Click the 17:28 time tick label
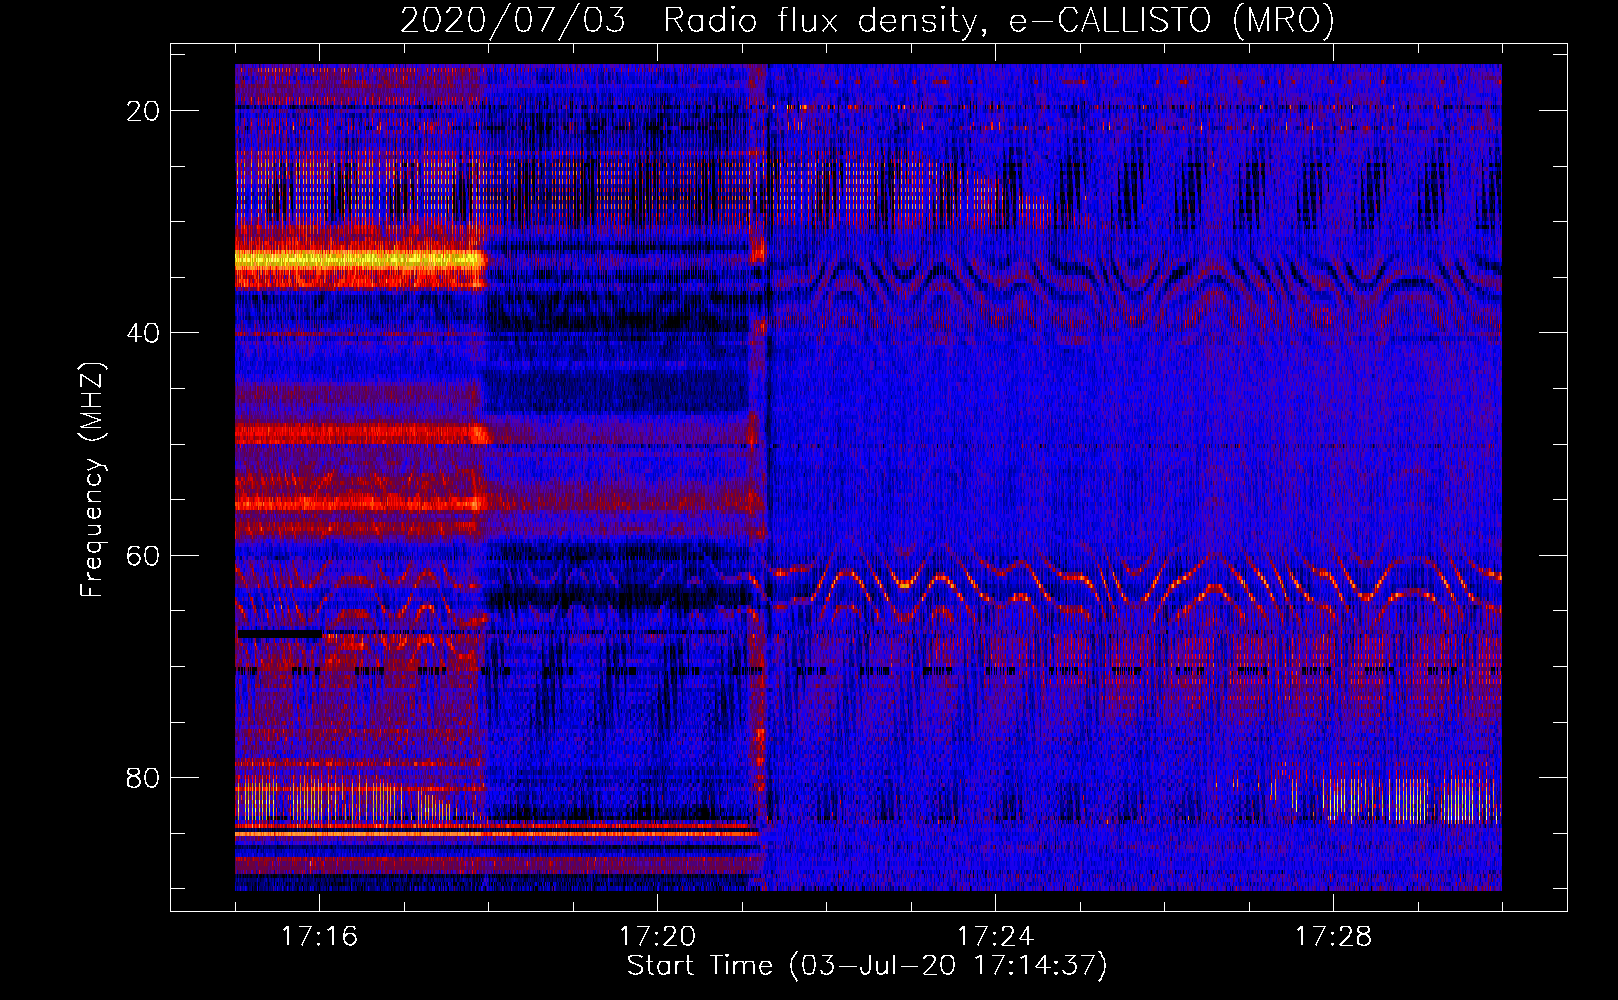 click(1333, 937)
